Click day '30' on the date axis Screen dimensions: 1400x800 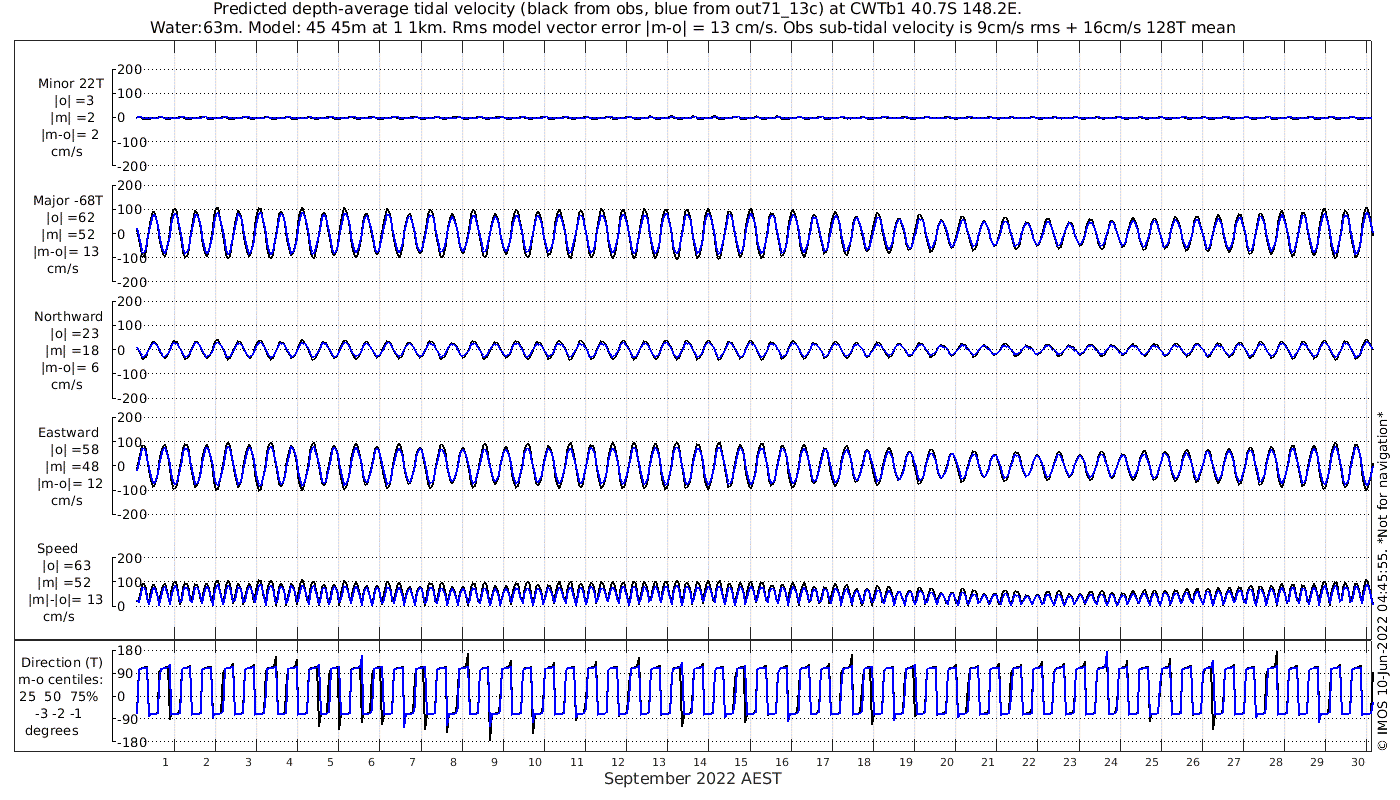click(x=1357, y=762)
